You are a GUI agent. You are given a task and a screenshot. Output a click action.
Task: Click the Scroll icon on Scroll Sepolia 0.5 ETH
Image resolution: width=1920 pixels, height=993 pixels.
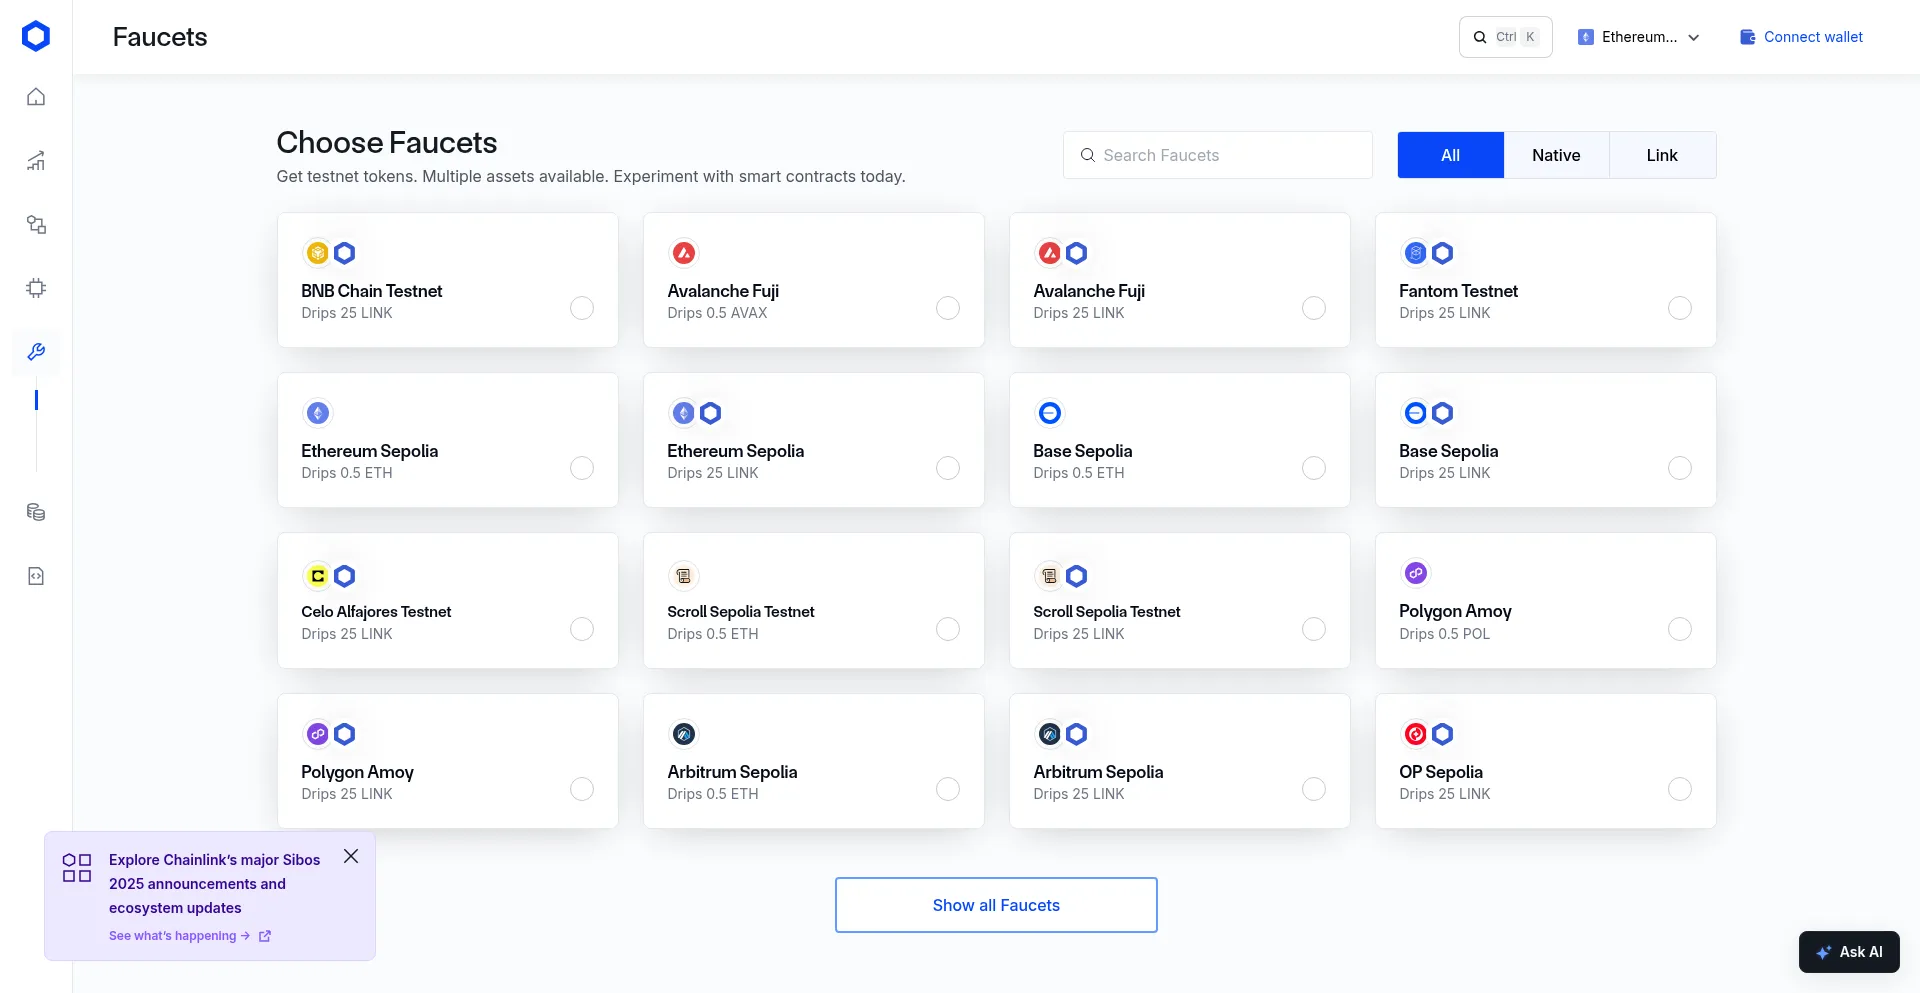[684, 576]
